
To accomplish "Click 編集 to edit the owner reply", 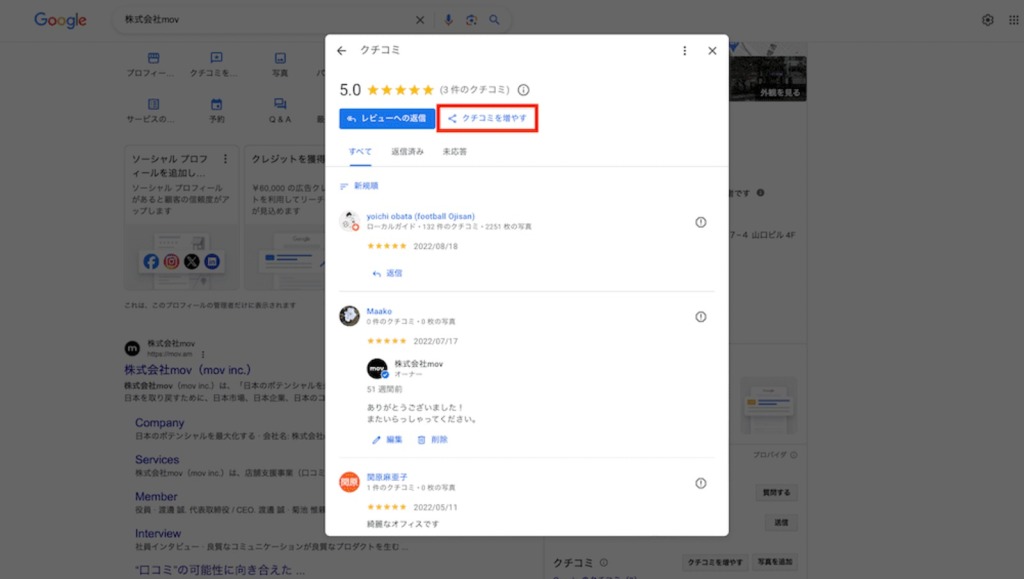I will [388, 439].
